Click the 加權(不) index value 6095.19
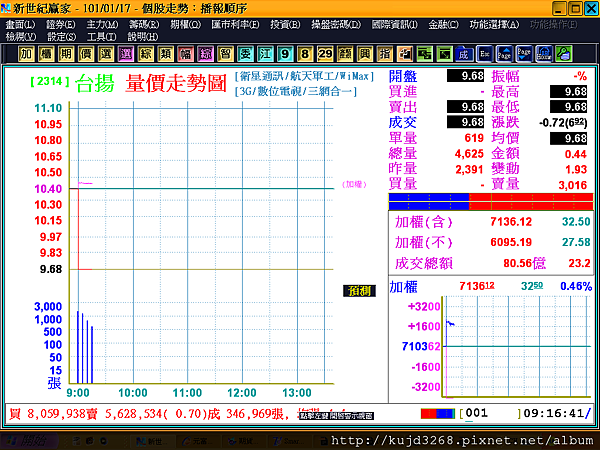 [x=511, y=242]
